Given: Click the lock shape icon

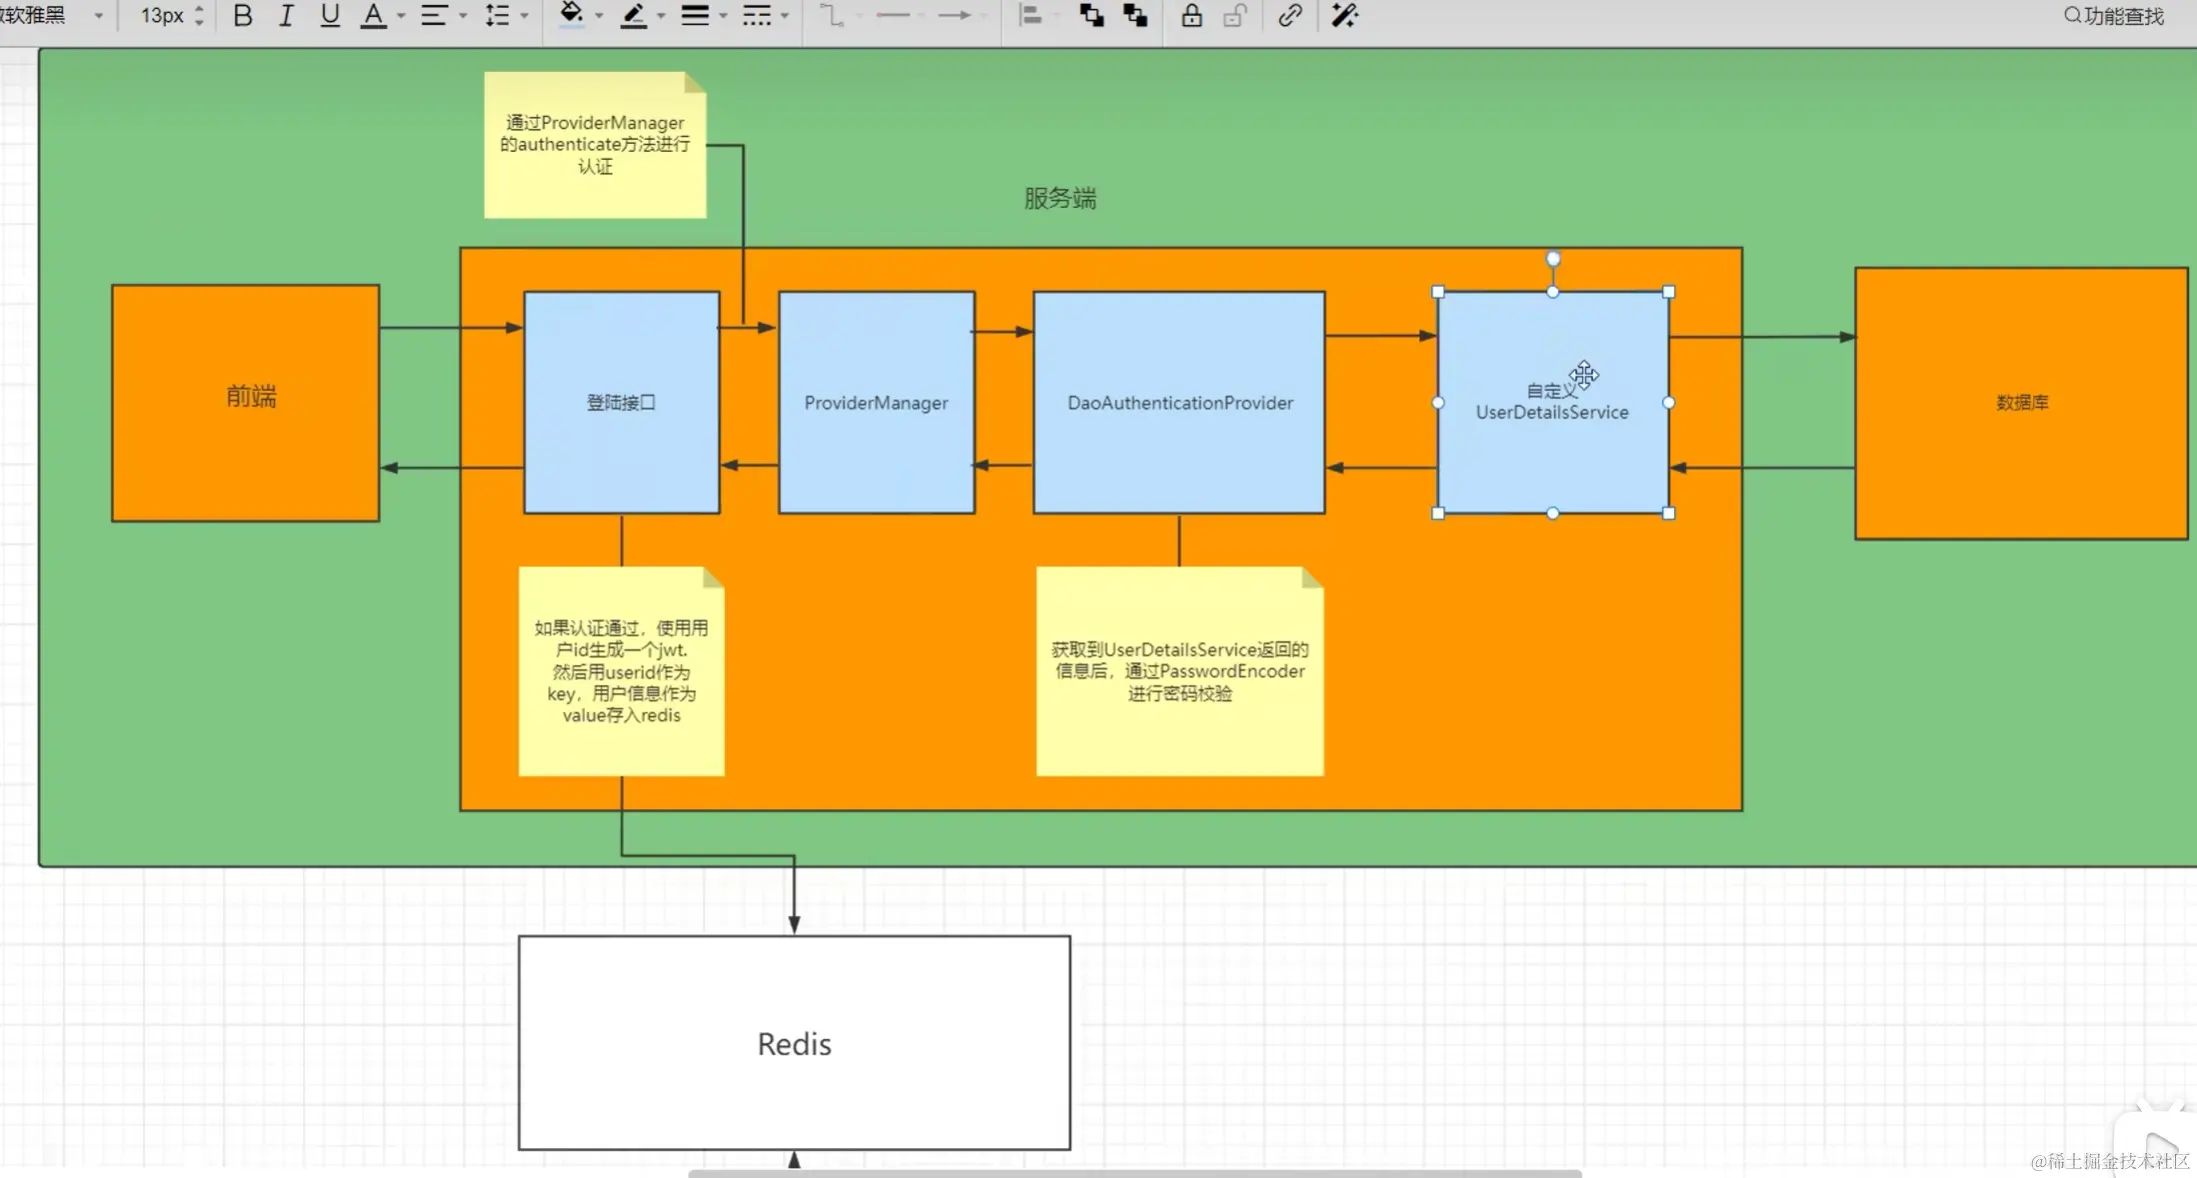Looking at the screenshot, I should click(1191, 16).
